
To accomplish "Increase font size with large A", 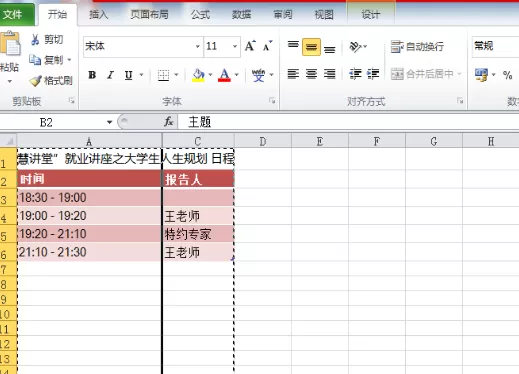I will coord(250,46).
